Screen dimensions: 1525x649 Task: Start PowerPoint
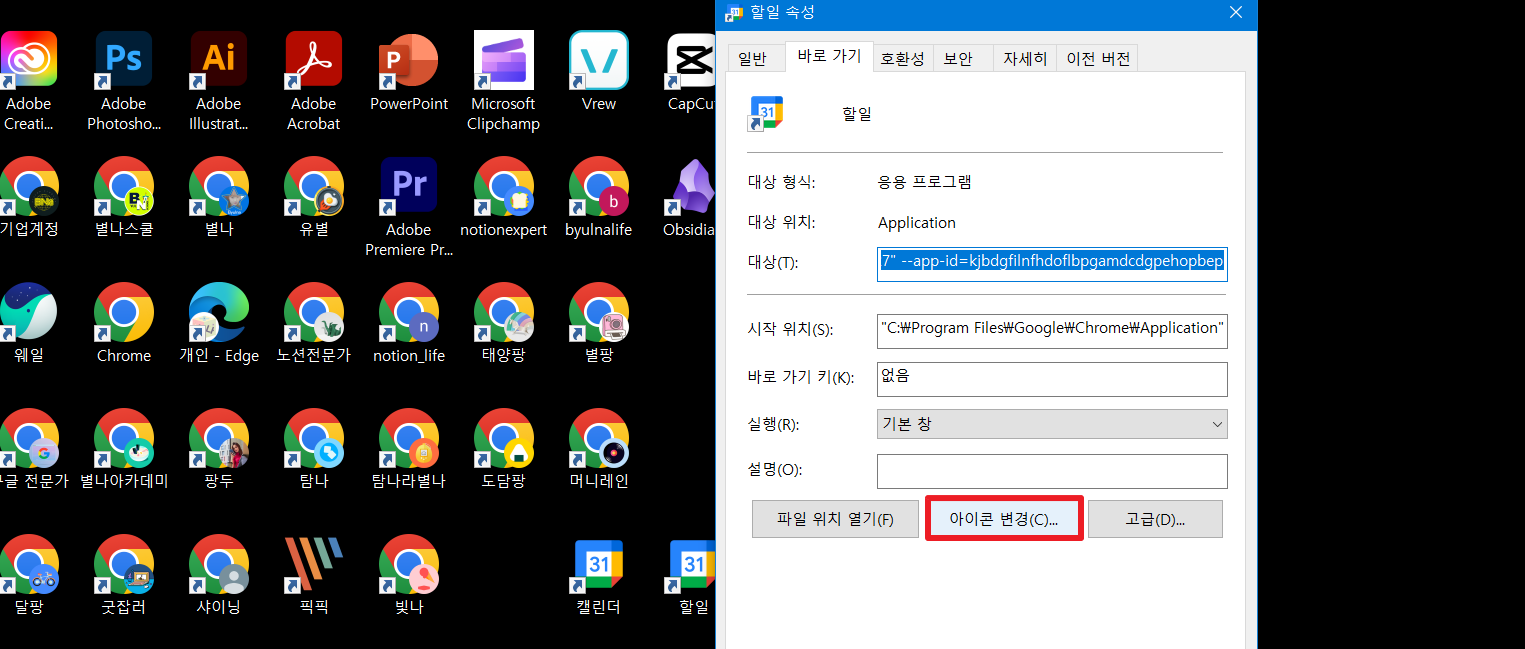click(x=408, y=60)
